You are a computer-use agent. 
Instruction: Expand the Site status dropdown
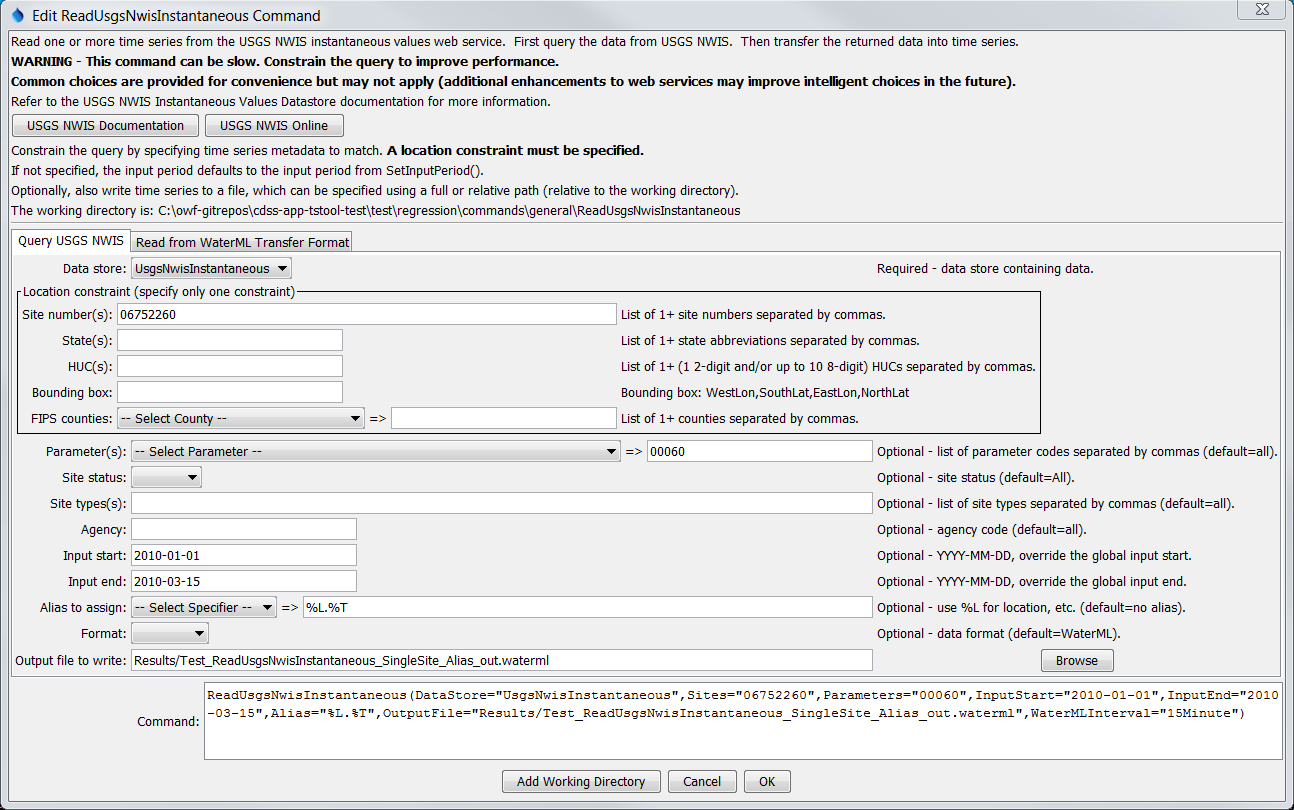point(166,478)
